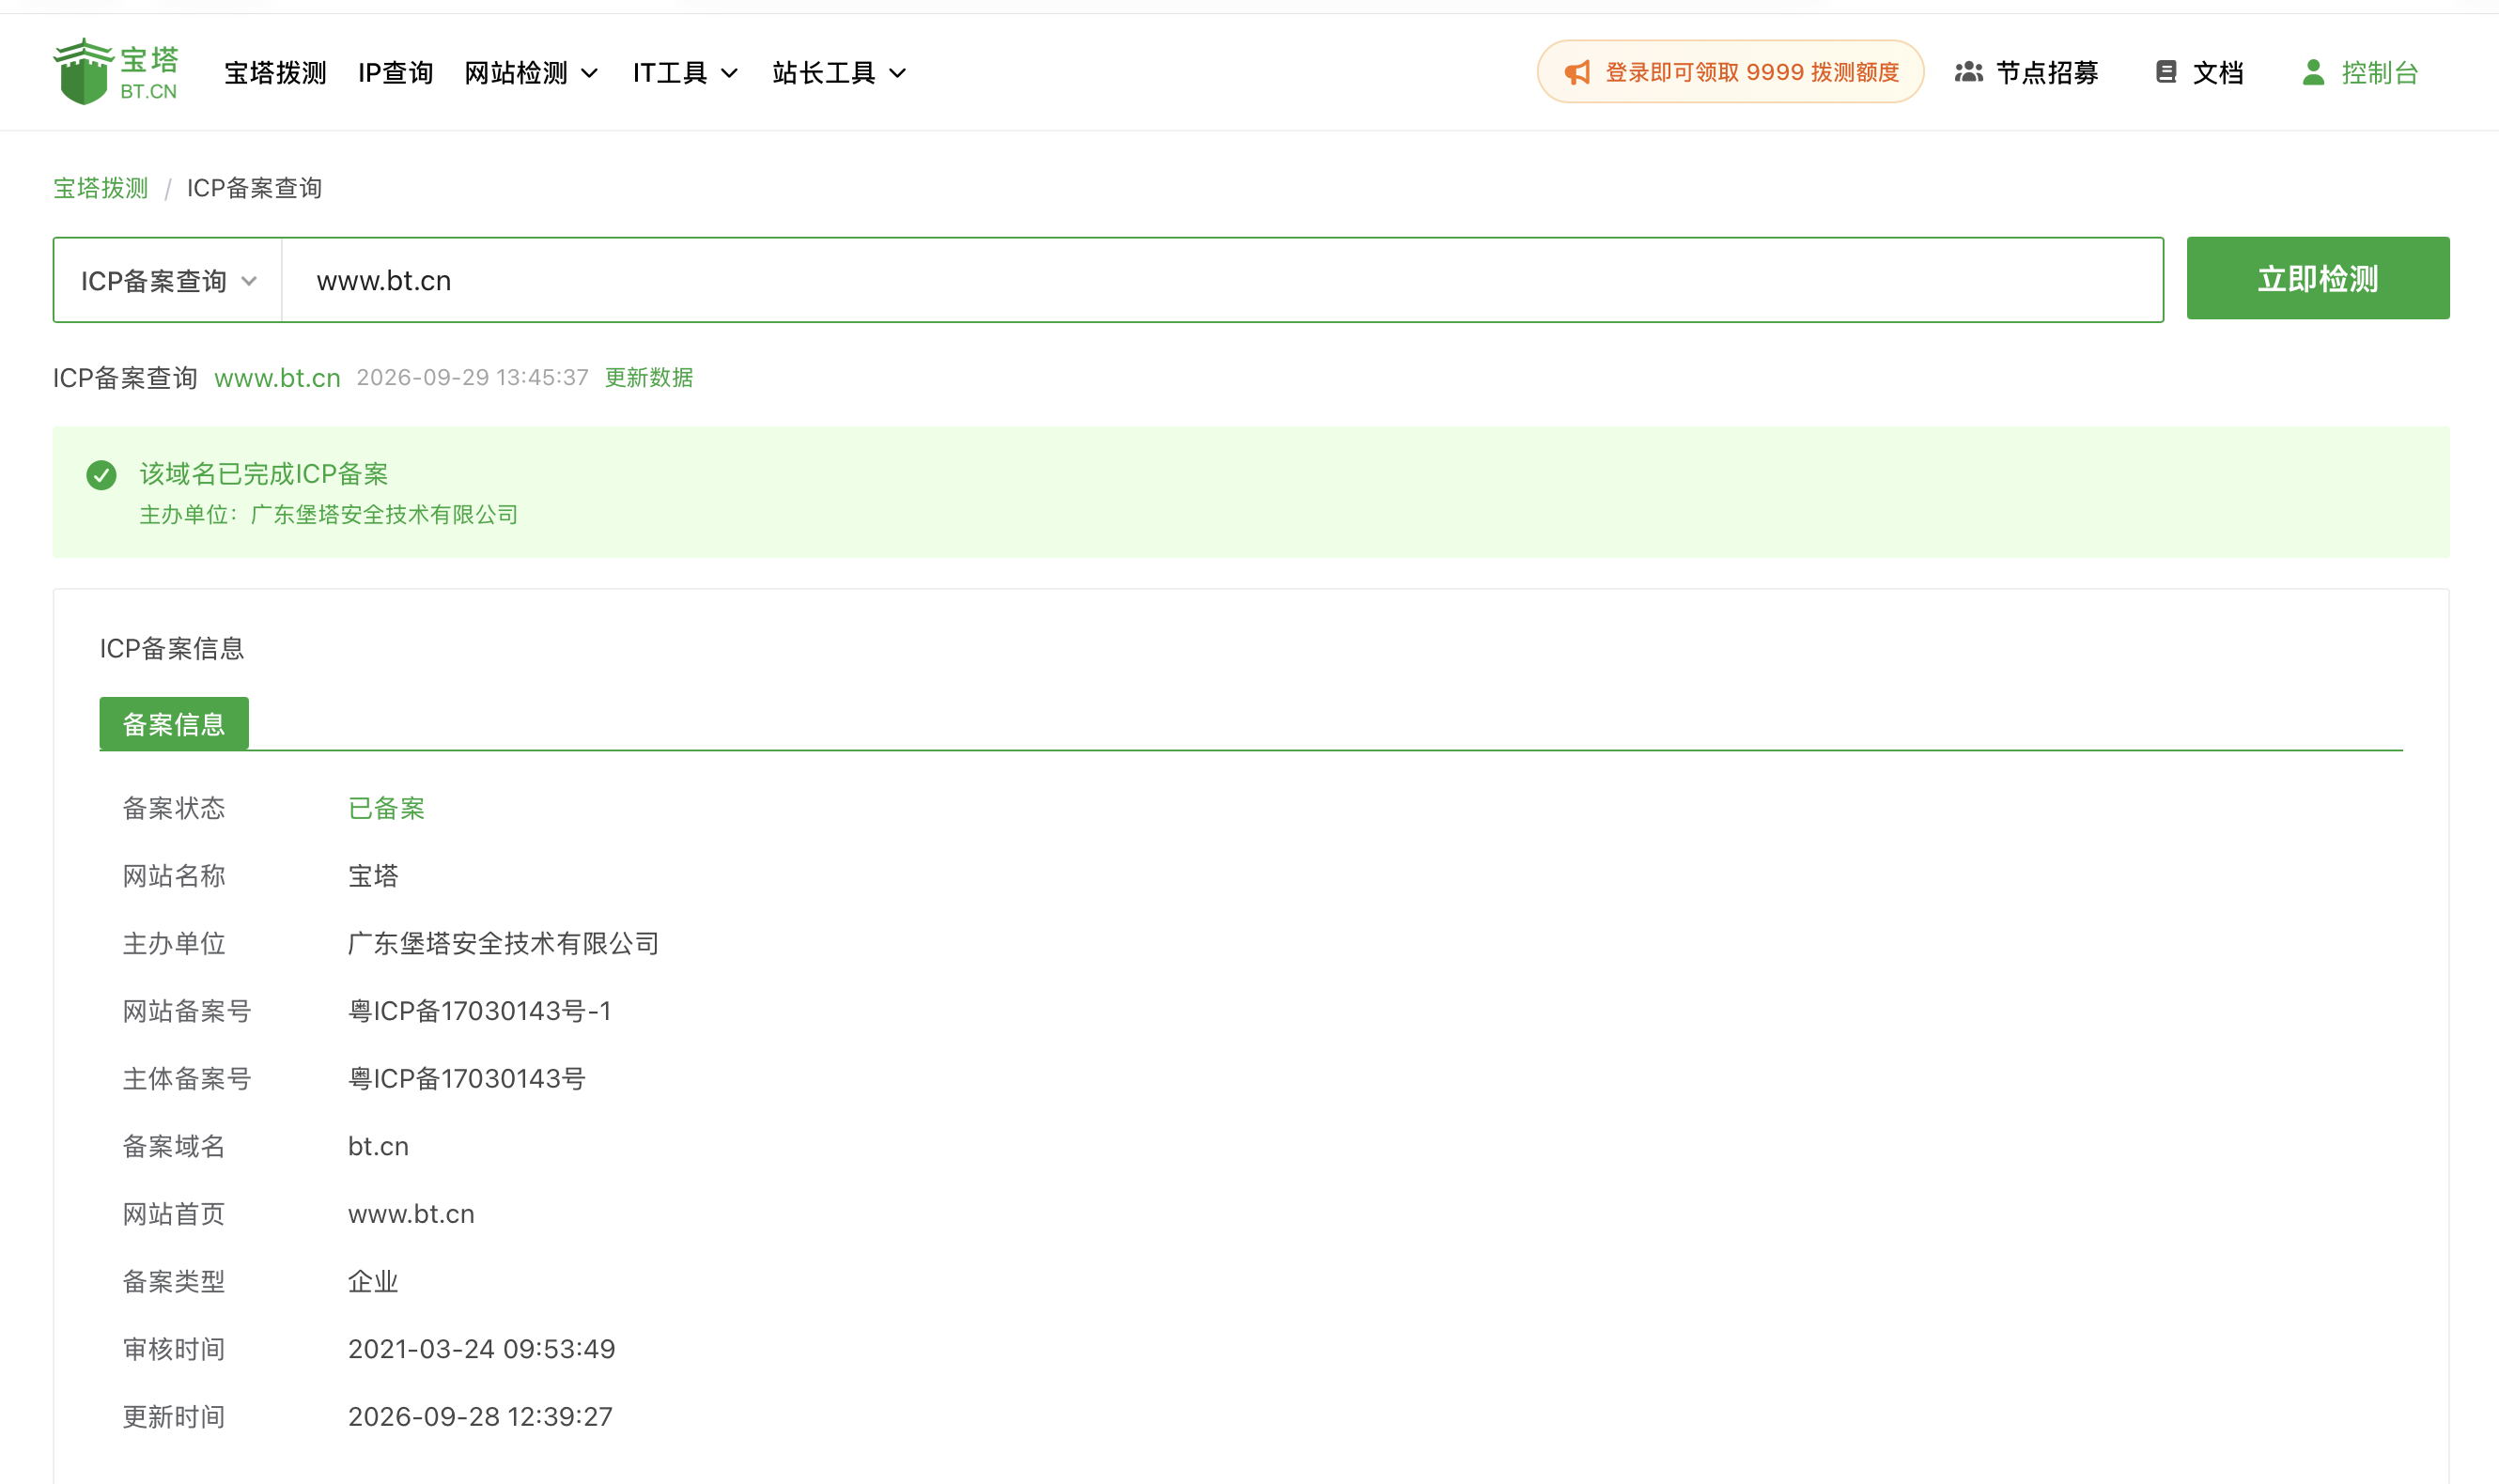The width and height of the screenshot is (2499, 1484).
Task: Click 立即检测 button
Action: [2318, 278]
